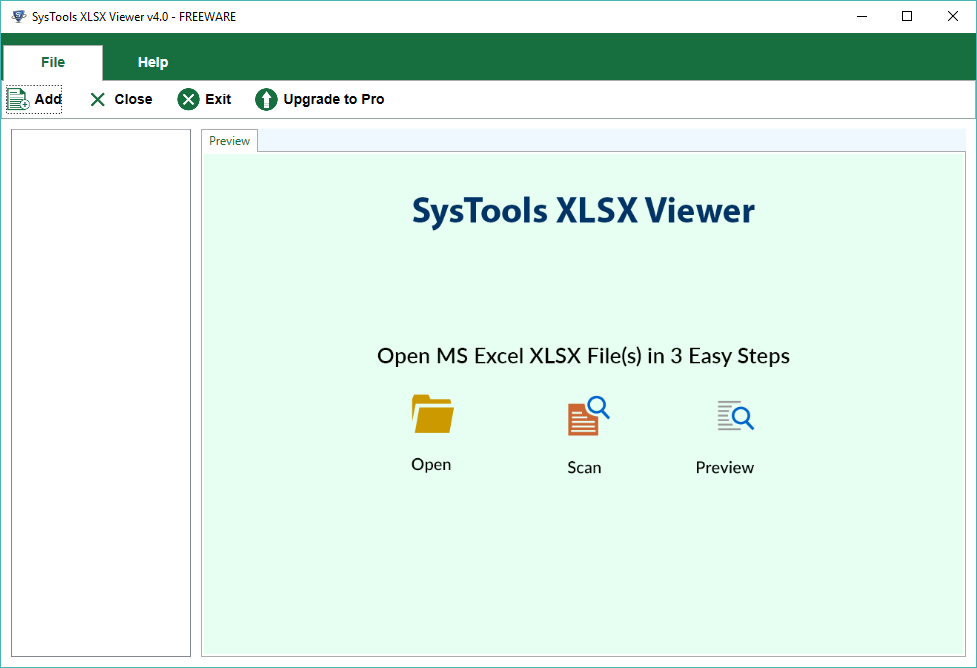The height and width of the screenshot is (668, 977).
Task: Click inside the empty file list panel
Action: click(101, 393)
